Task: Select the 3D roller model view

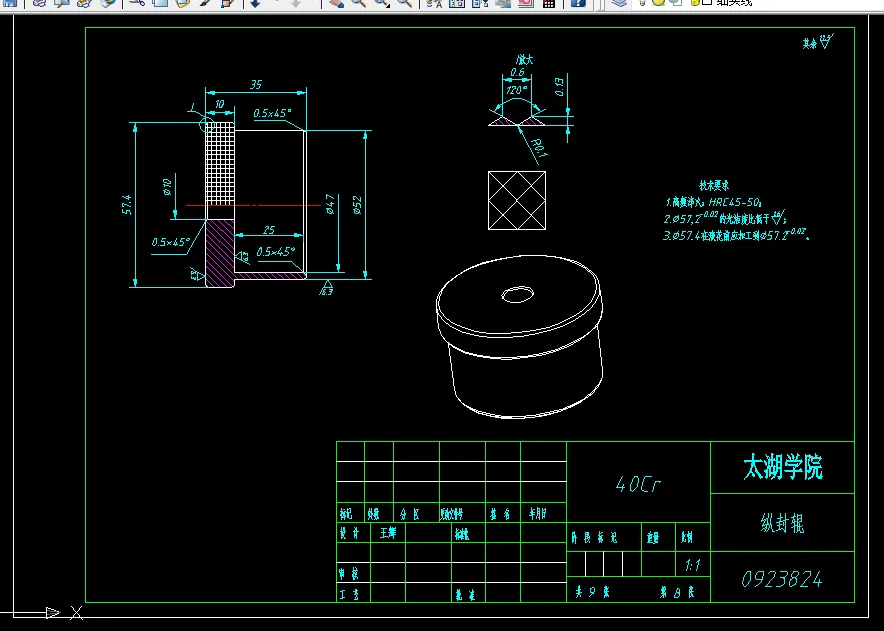Action: [520, 337]
